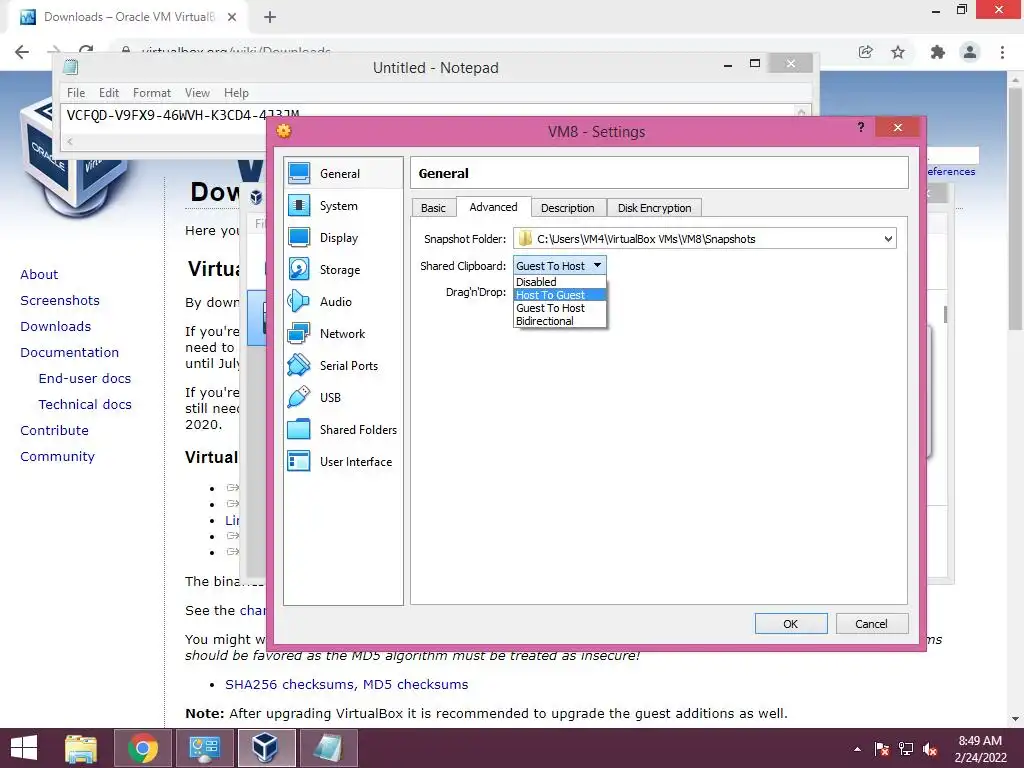The image size is (1024, 768).
Task: Open the SHA256 checksums link
Action: pos(291,684)
